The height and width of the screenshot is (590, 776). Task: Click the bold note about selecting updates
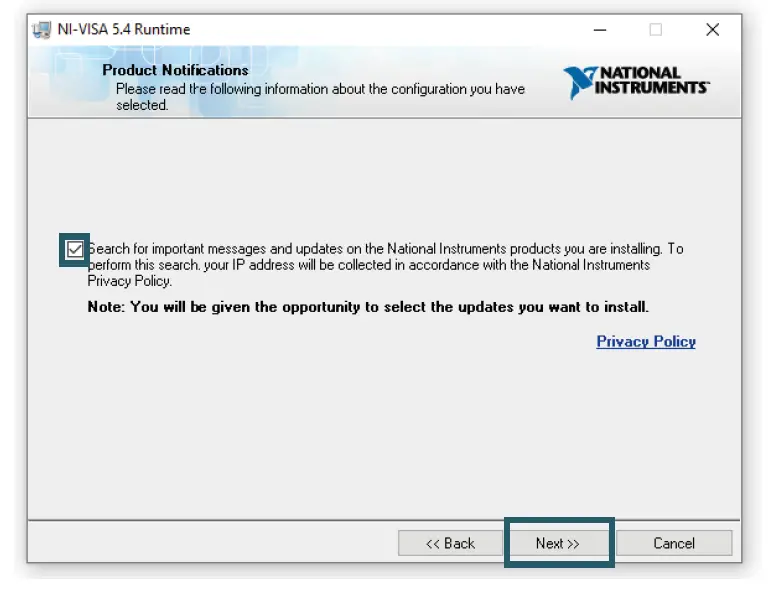tap(368, 307)
